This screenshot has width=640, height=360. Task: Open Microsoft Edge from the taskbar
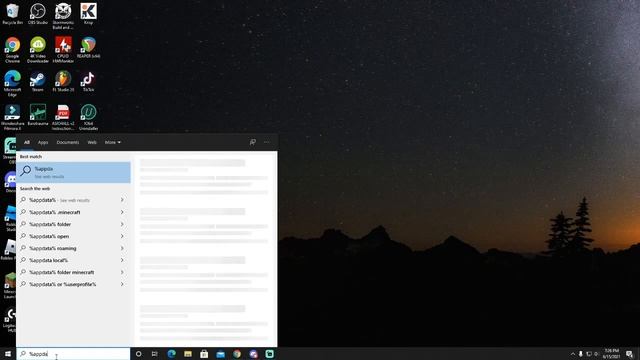click(x=171, y=354)
